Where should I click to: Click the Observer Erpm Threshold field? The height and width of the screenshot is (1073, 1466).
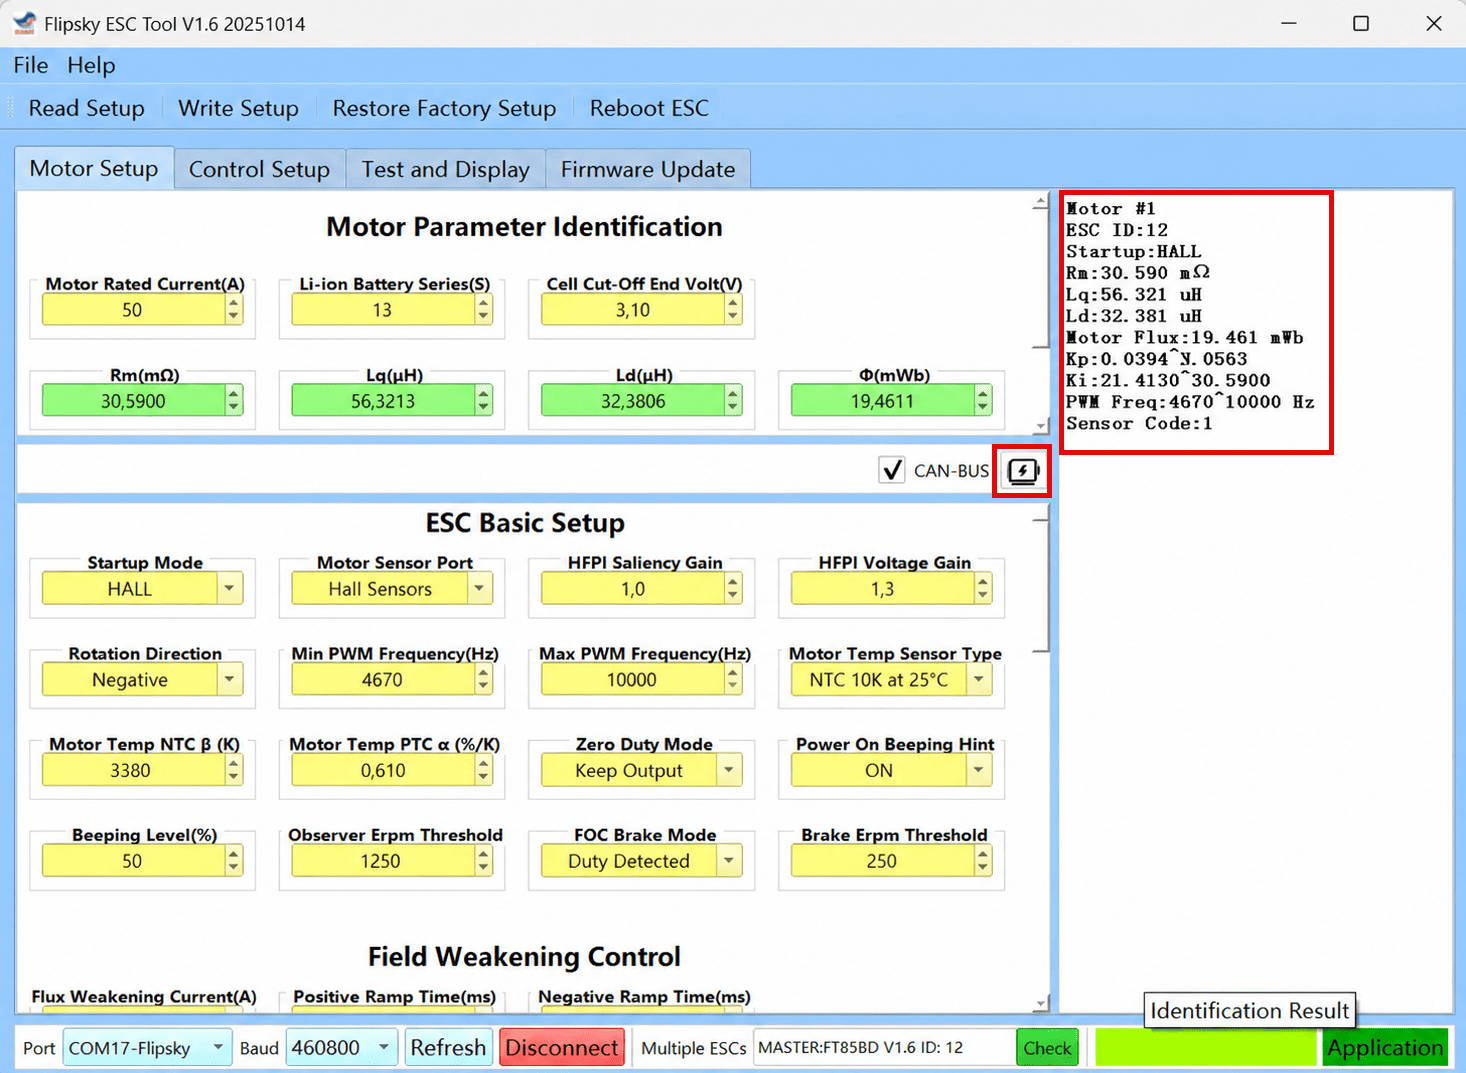click(383, 861)
